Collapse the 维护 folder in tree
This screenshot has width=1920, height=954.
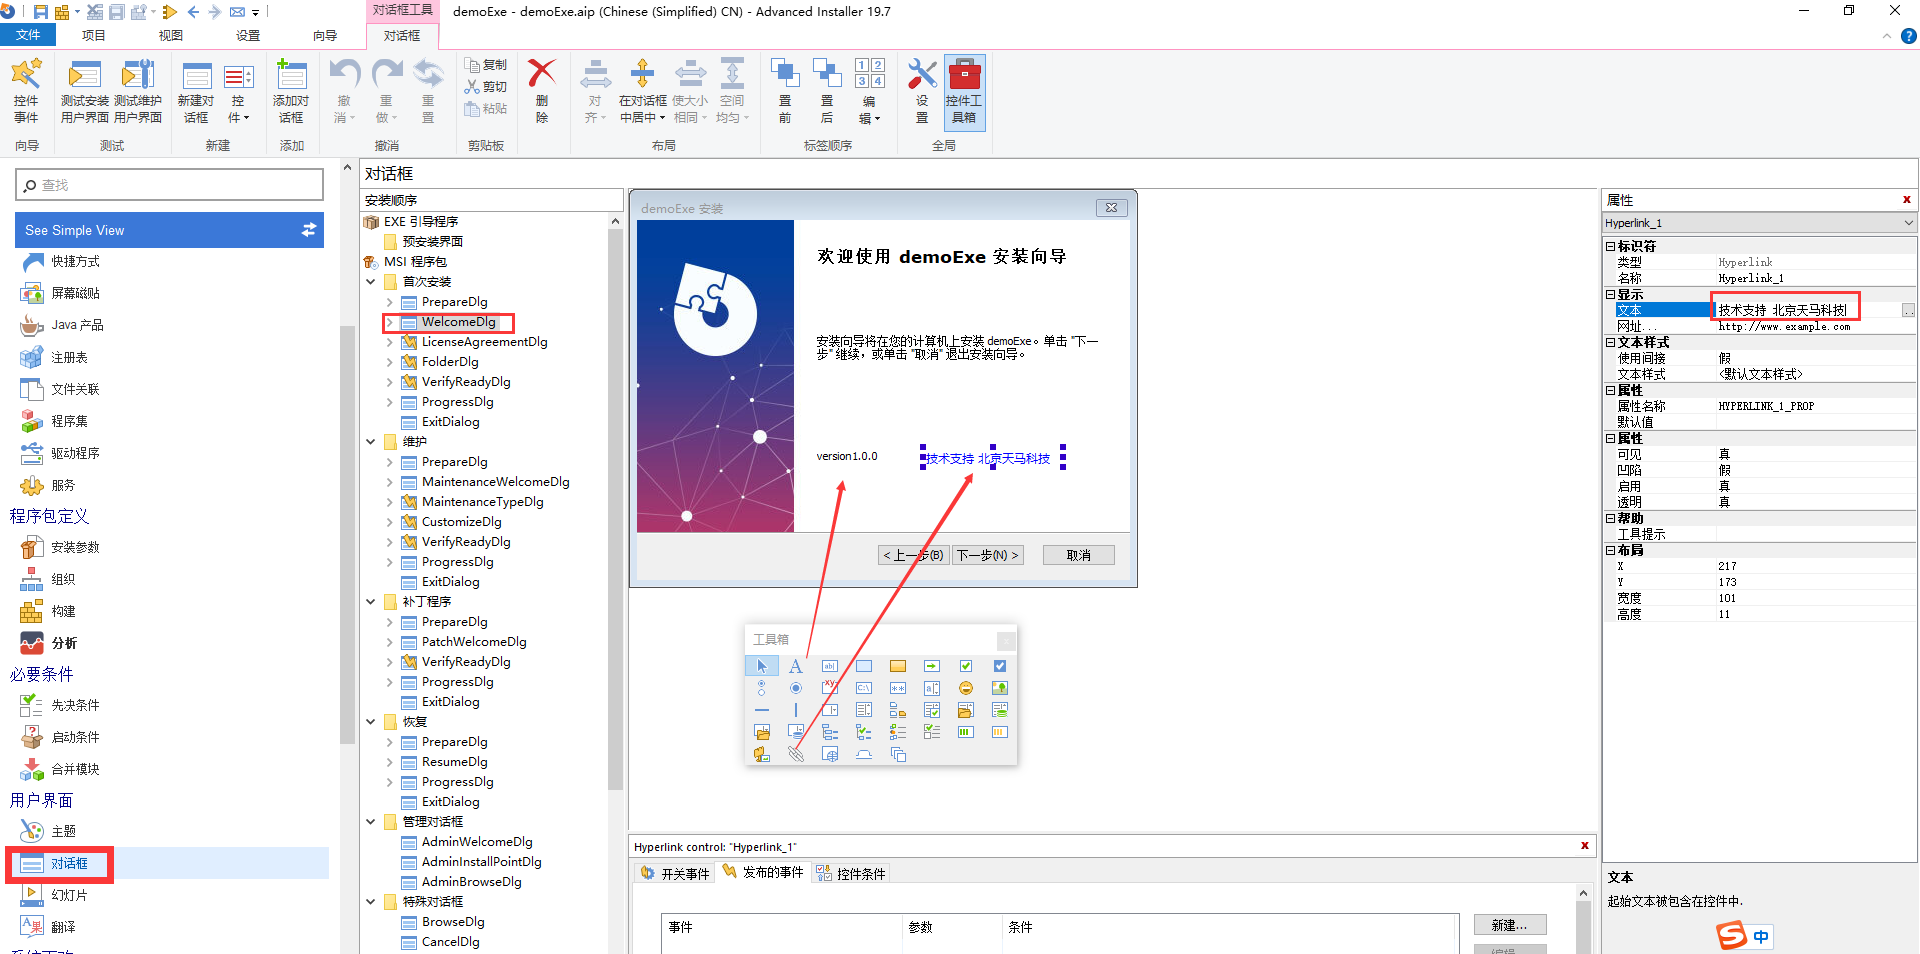(x=370, y=442)
